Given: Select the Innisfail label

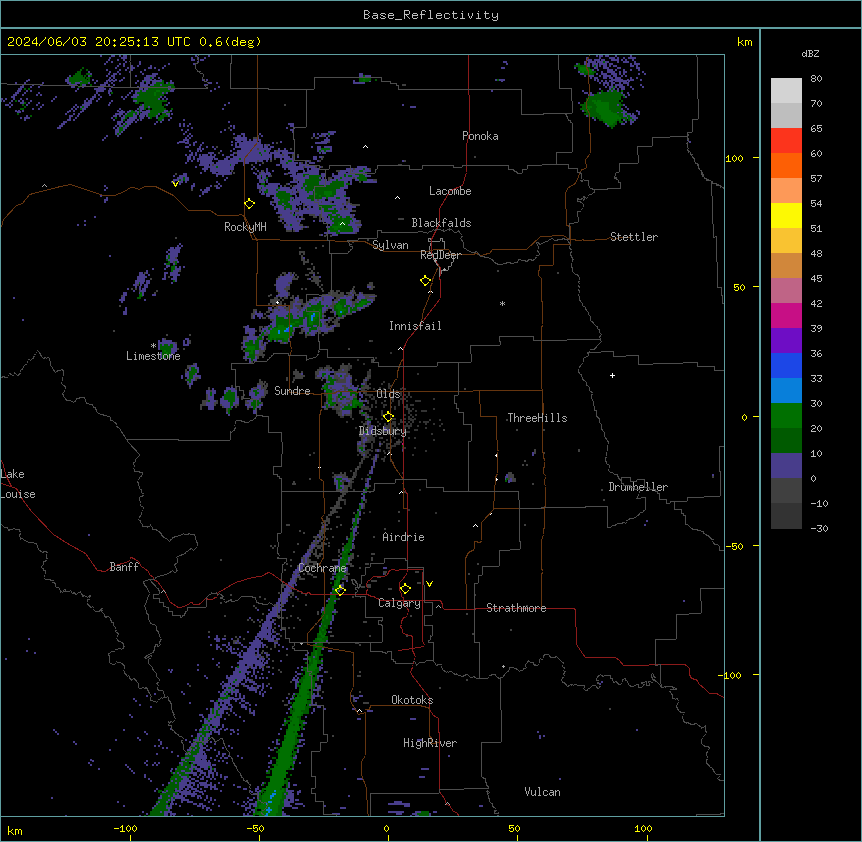Looking at the screenshot, I should coord(415,326).
